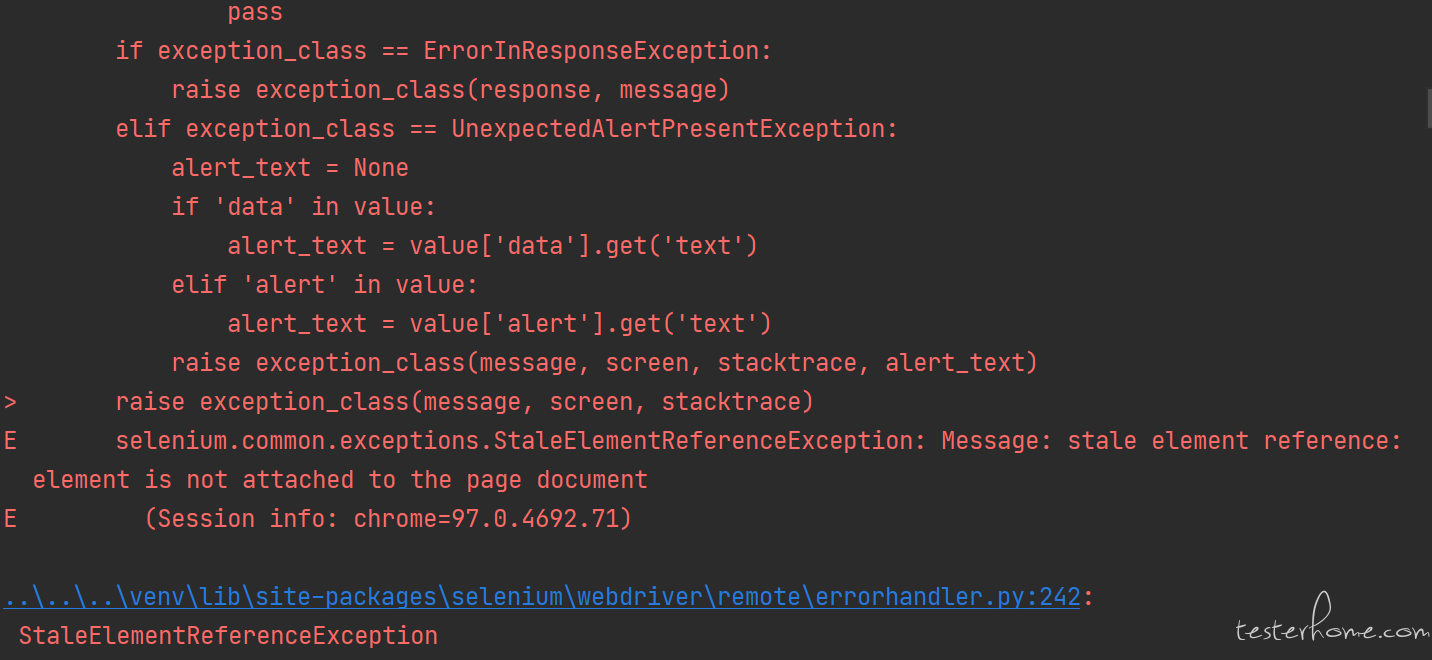Click the value['data'].get('text') expression
1432x660 pixels.
583,246
